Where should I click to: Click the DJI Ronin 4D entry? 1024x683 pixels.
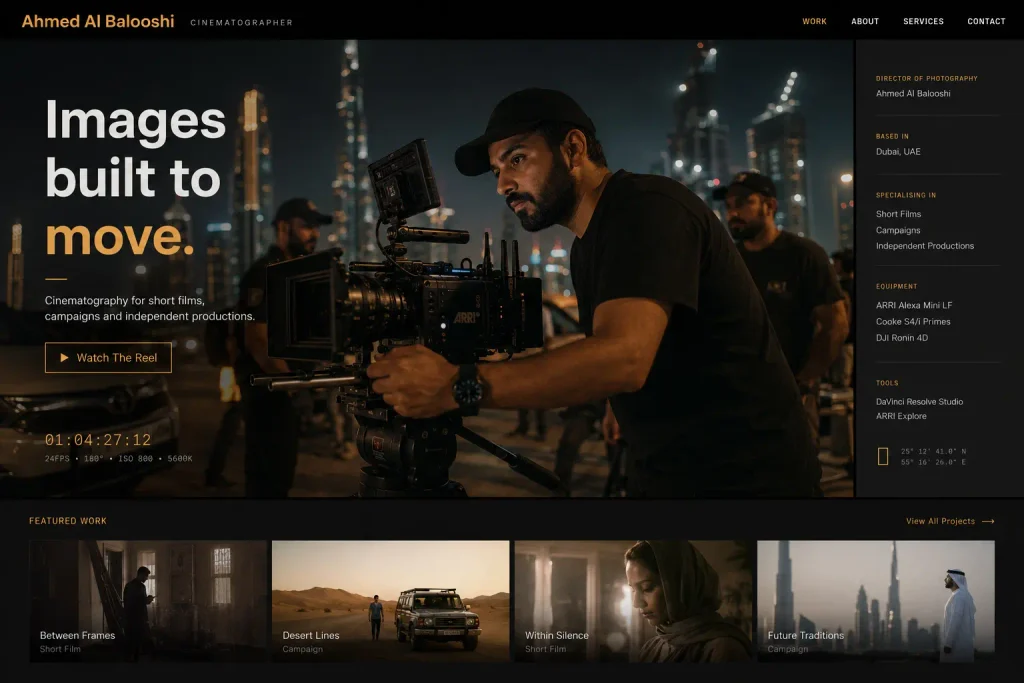(902, 338)
